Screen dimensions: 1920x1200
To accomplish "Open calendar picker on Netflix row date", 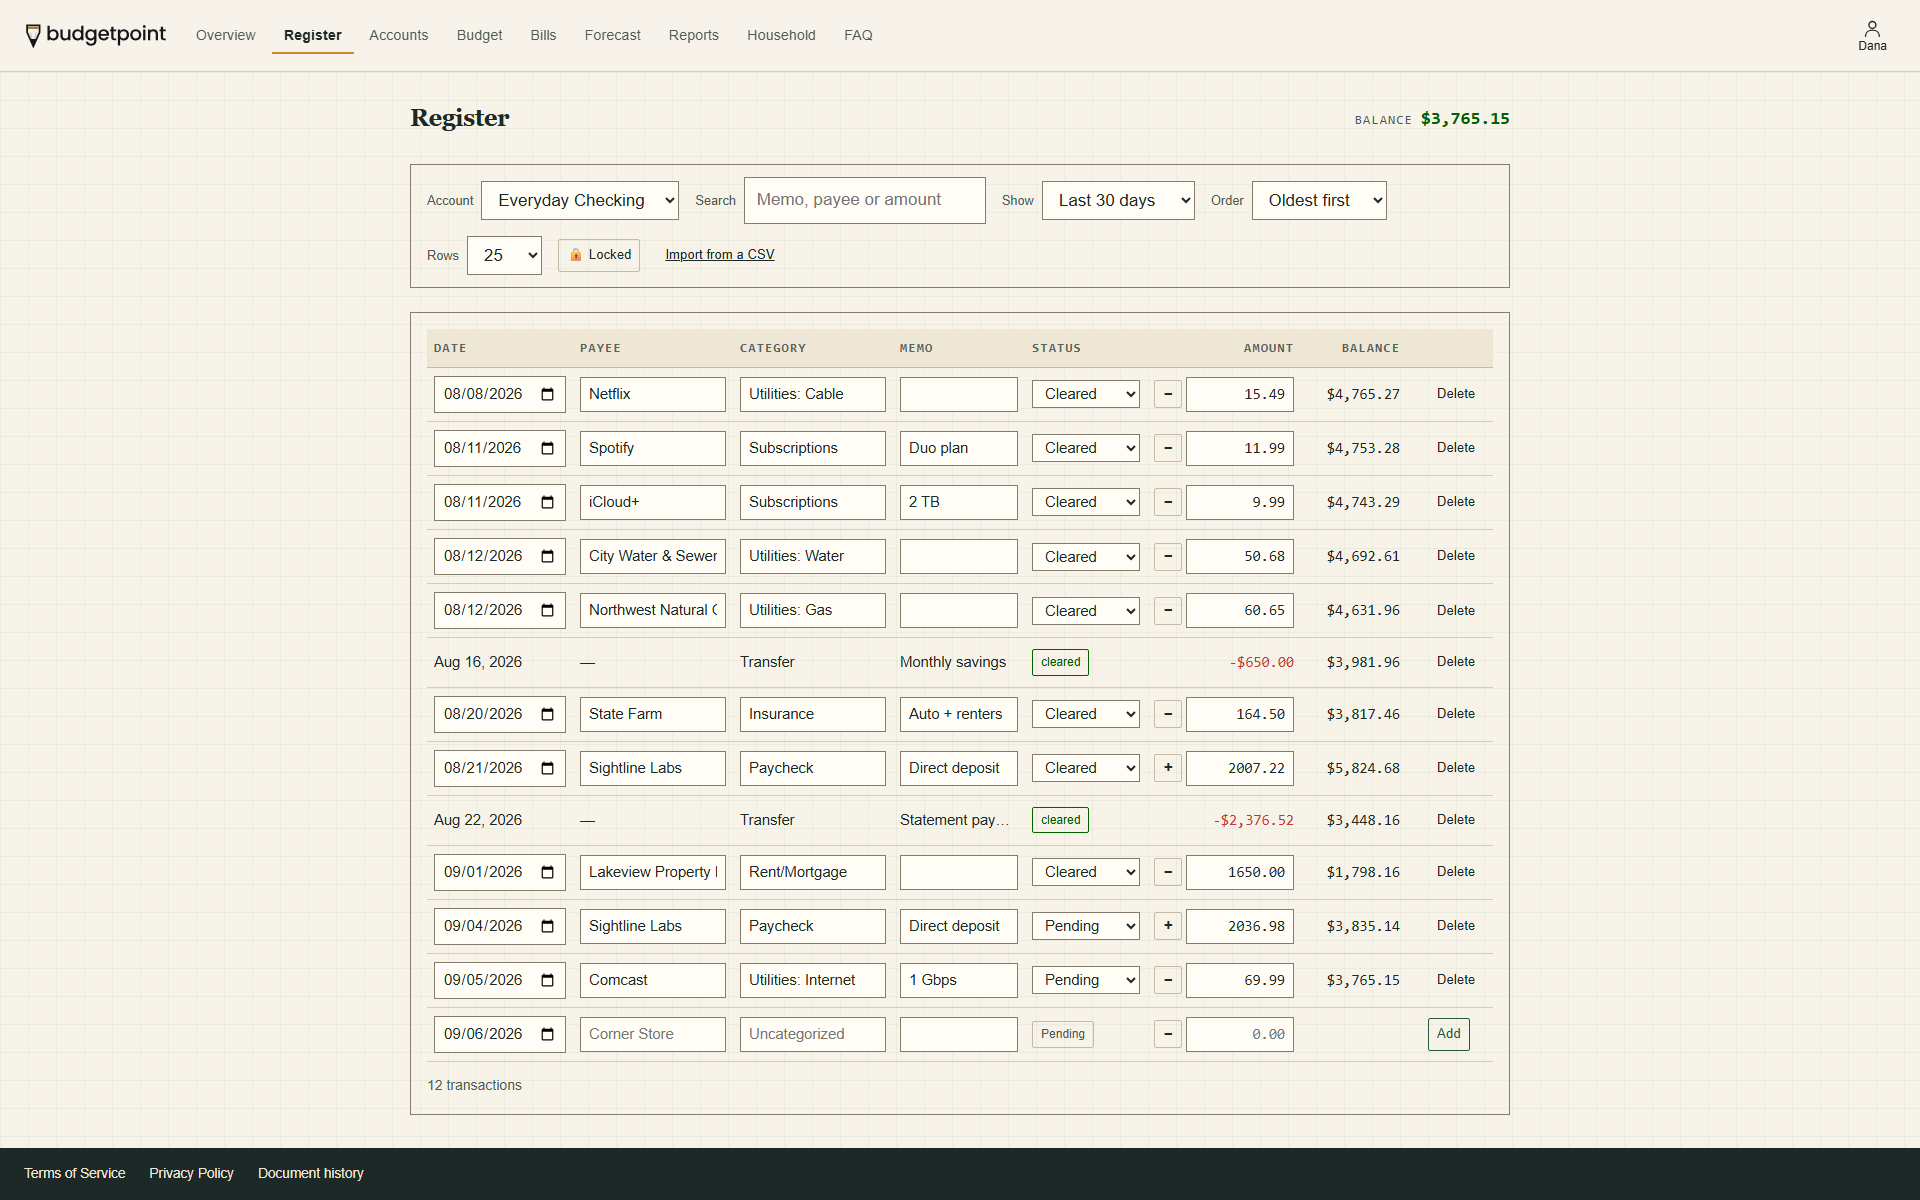I will 547,394.
